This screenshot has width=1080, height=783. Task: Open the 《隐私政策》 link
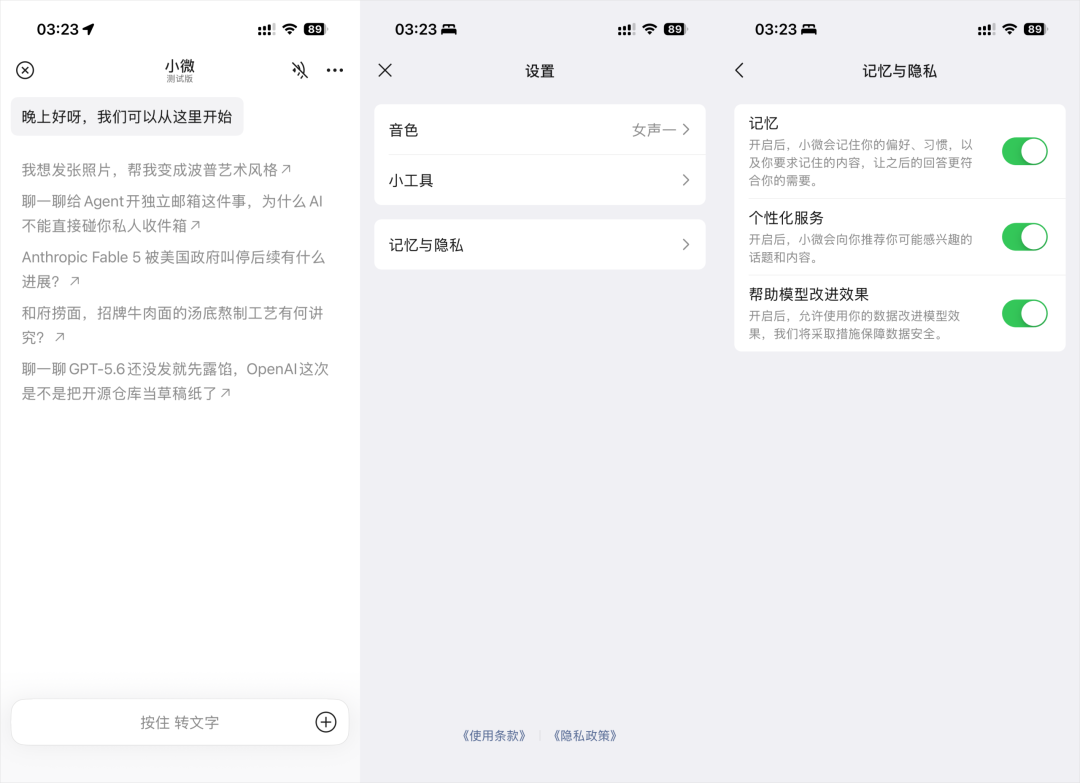[x=585, y=735]
